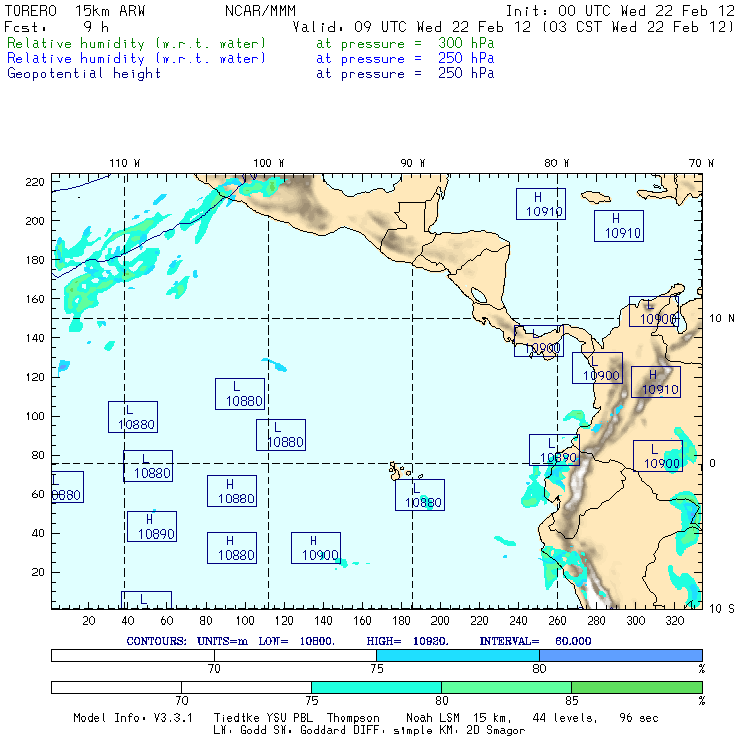Click the L 10900 box over northern Venezuela
Screen dimensions: 740x740
click(x=654, y=311)
